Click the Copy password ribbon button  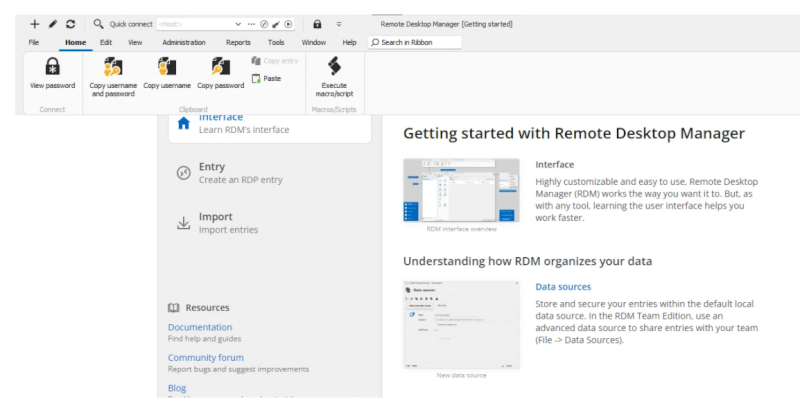coord(220,73)
